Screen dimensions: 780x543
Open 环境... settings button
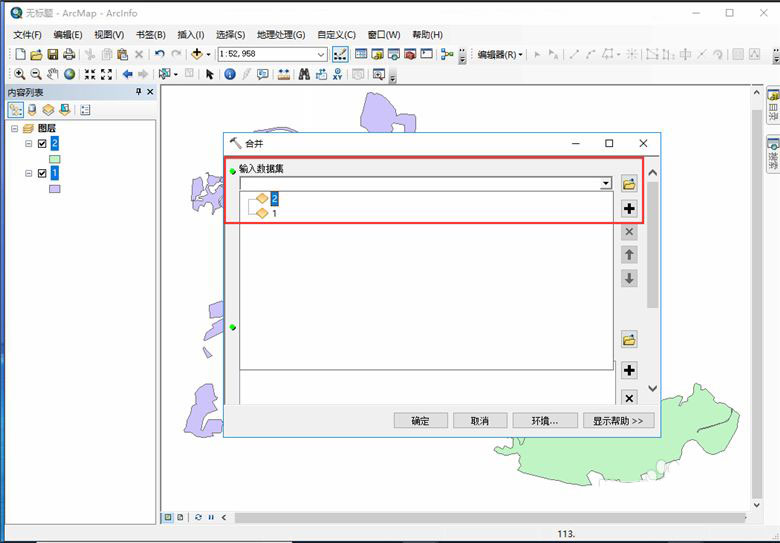point(545,421)
